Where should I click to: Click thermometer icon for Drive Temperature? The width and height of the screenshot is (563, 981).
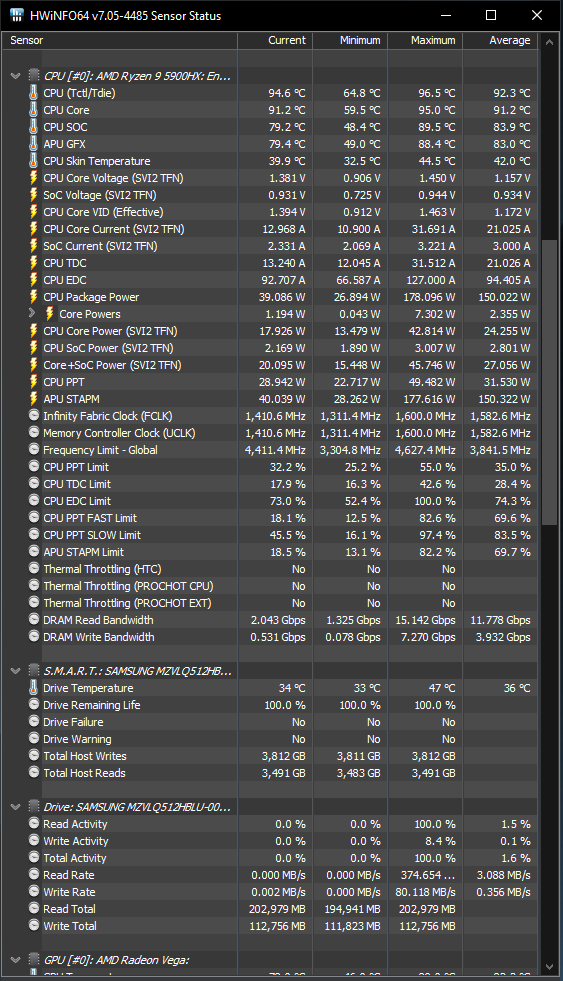point(34,688)
